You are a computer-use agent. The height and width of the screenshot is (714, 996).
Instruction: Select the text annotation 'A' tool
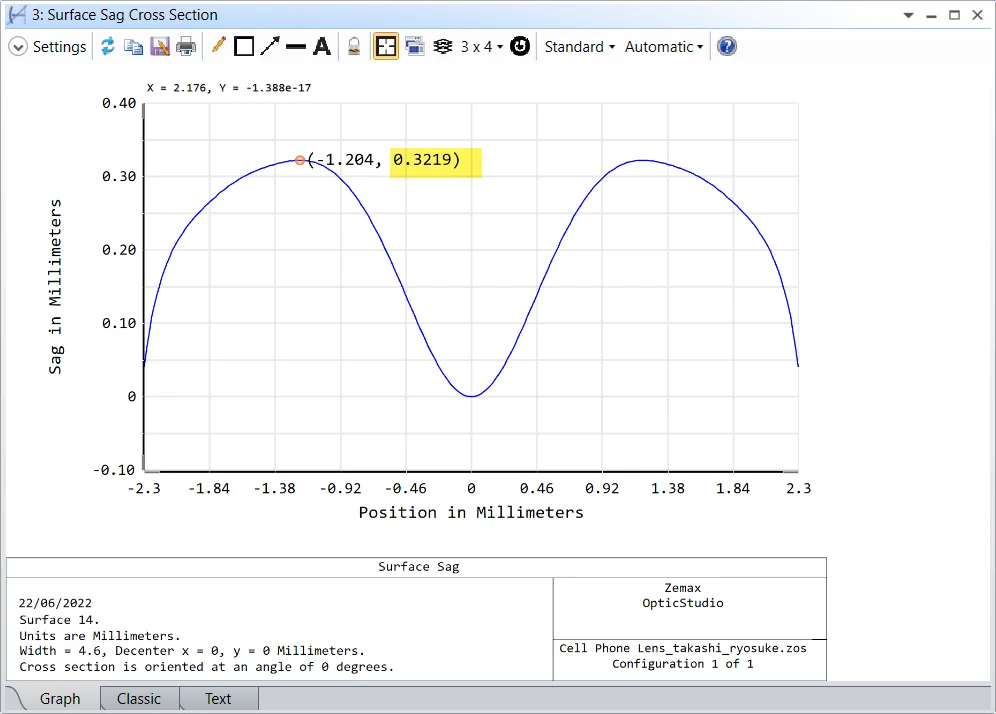[x=322, y=47]
